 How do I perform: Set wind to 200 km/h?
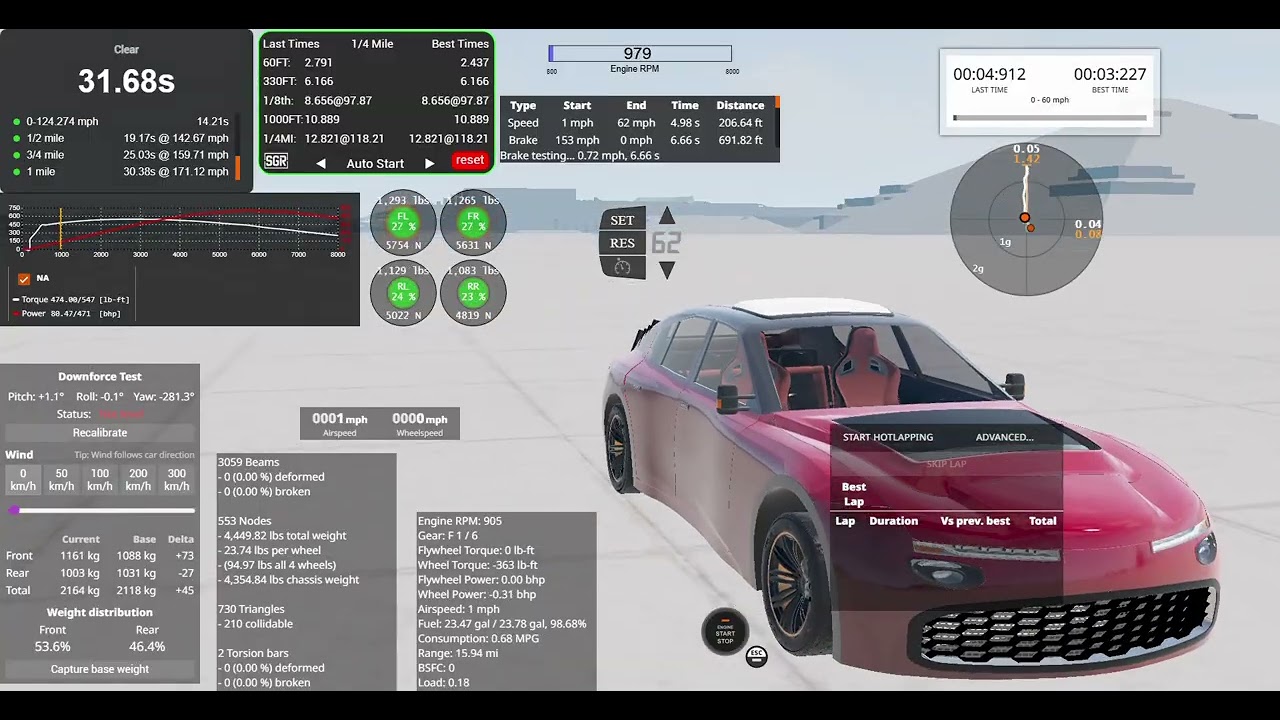pyautogui.click(x=138, y=479)
